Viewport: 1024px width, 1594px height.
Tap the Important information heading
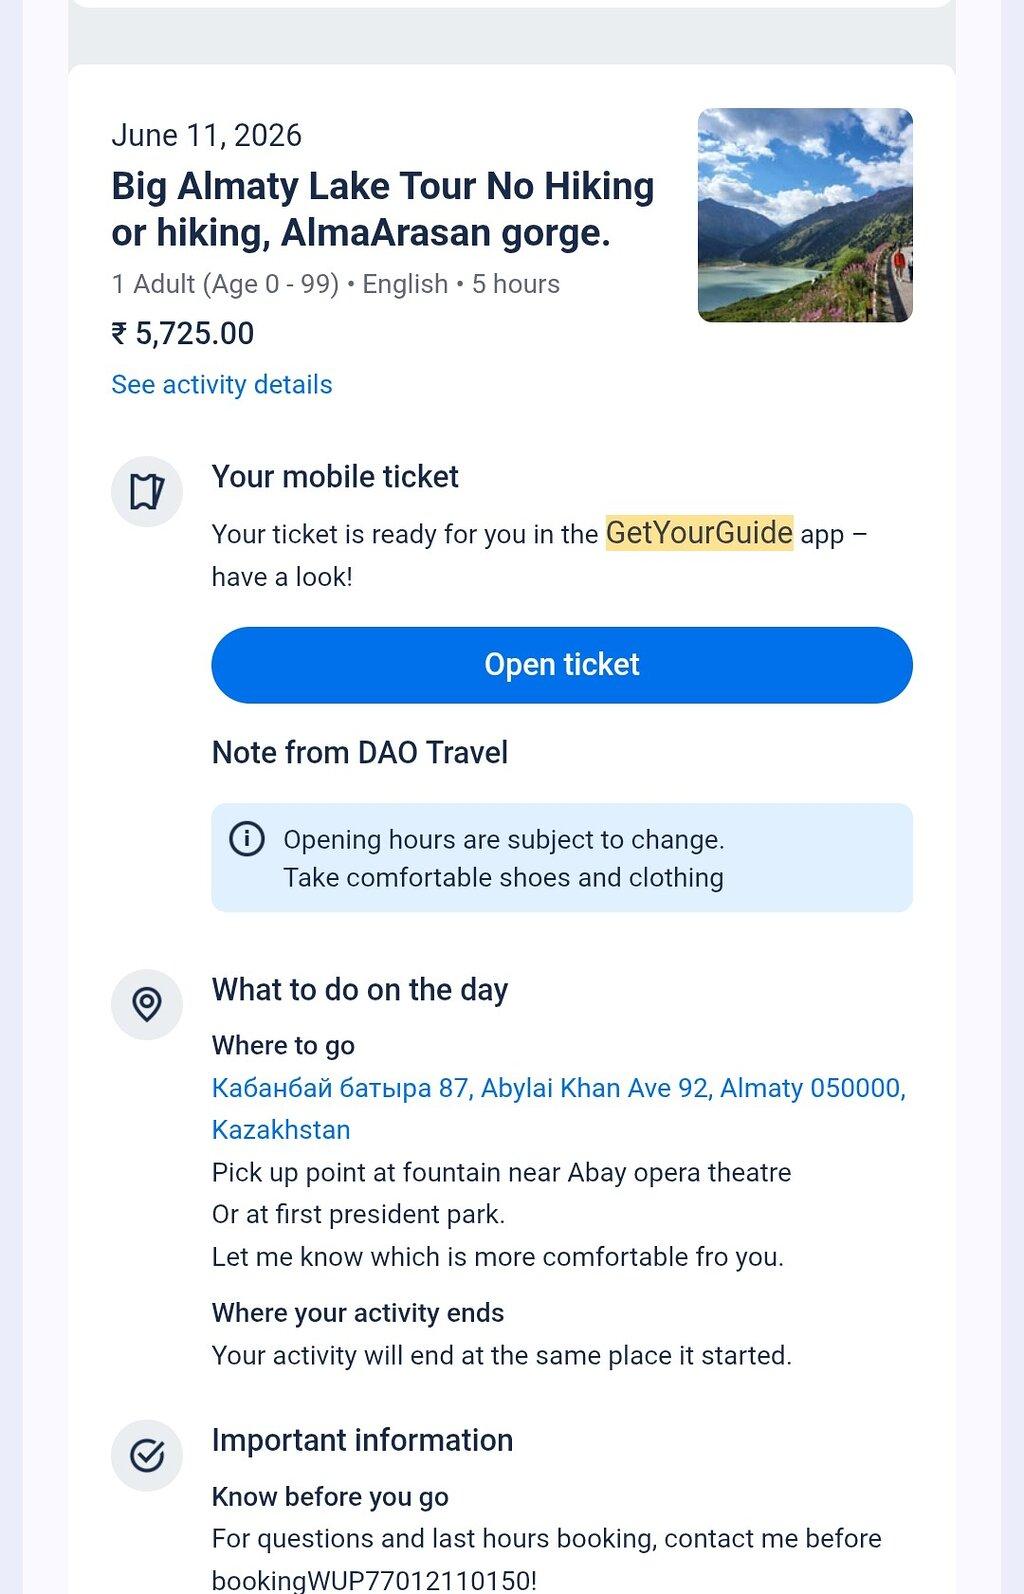tap(362, 1440)
